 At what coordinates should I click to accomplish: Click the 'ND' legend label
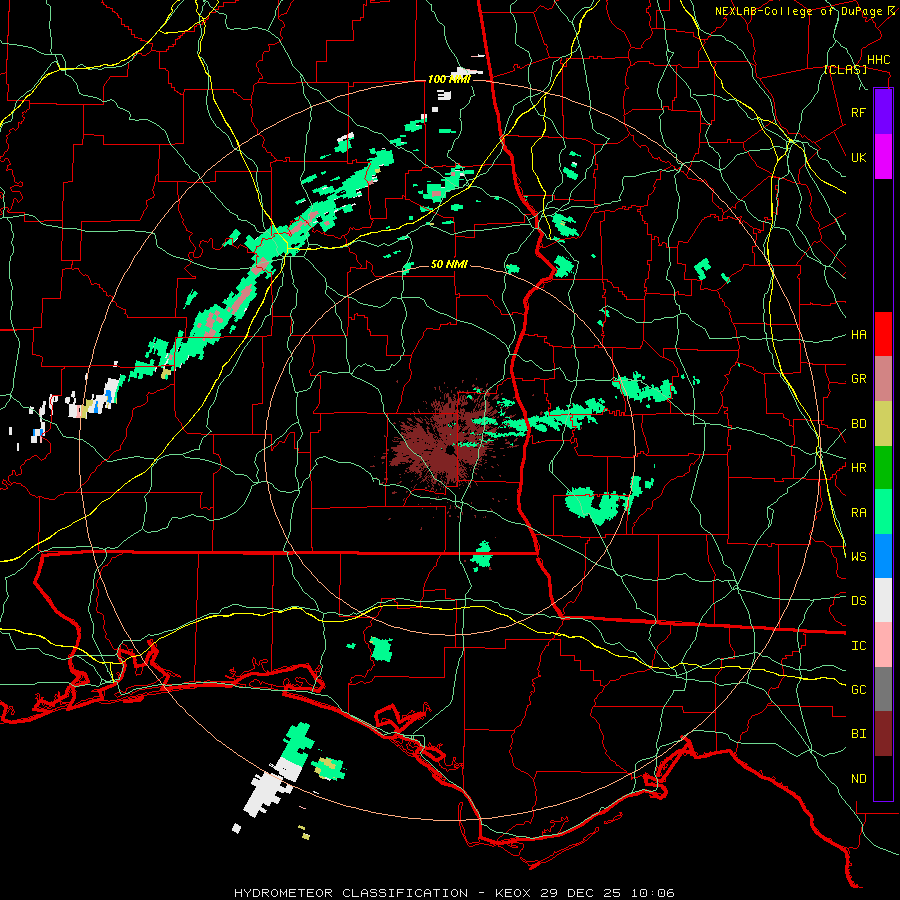859,779
